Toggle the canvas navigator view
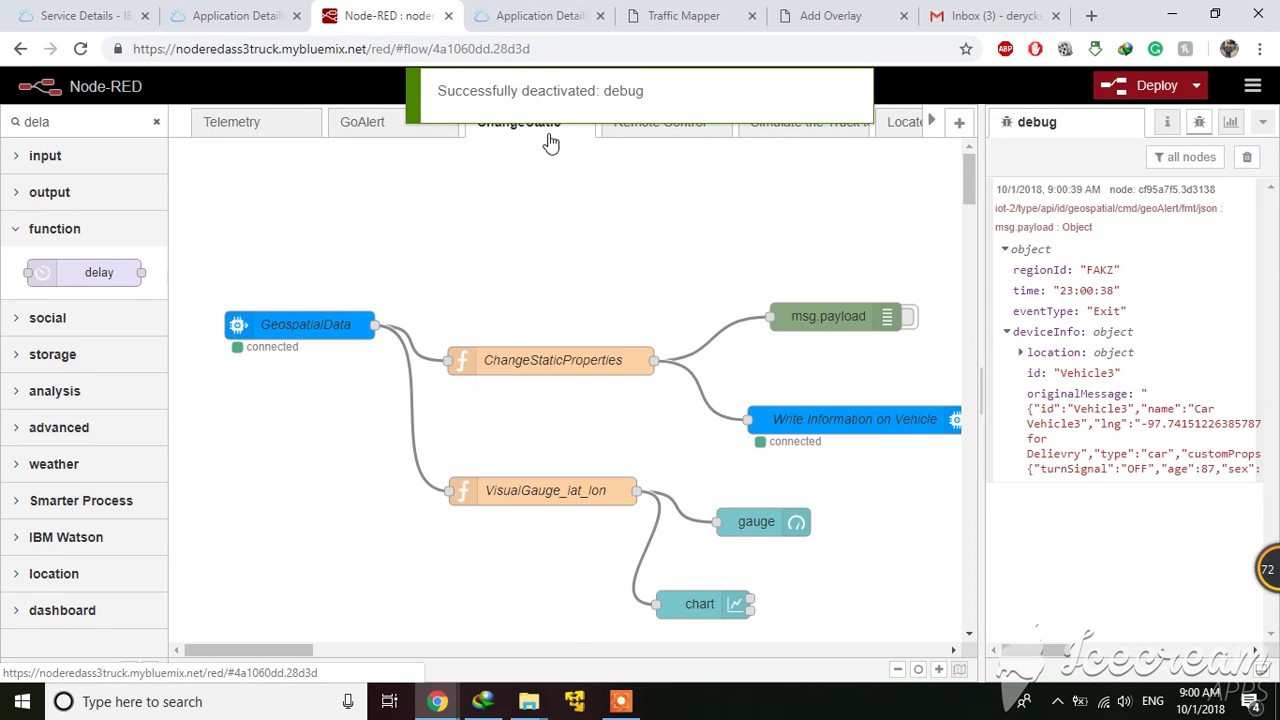 point(960,670)
